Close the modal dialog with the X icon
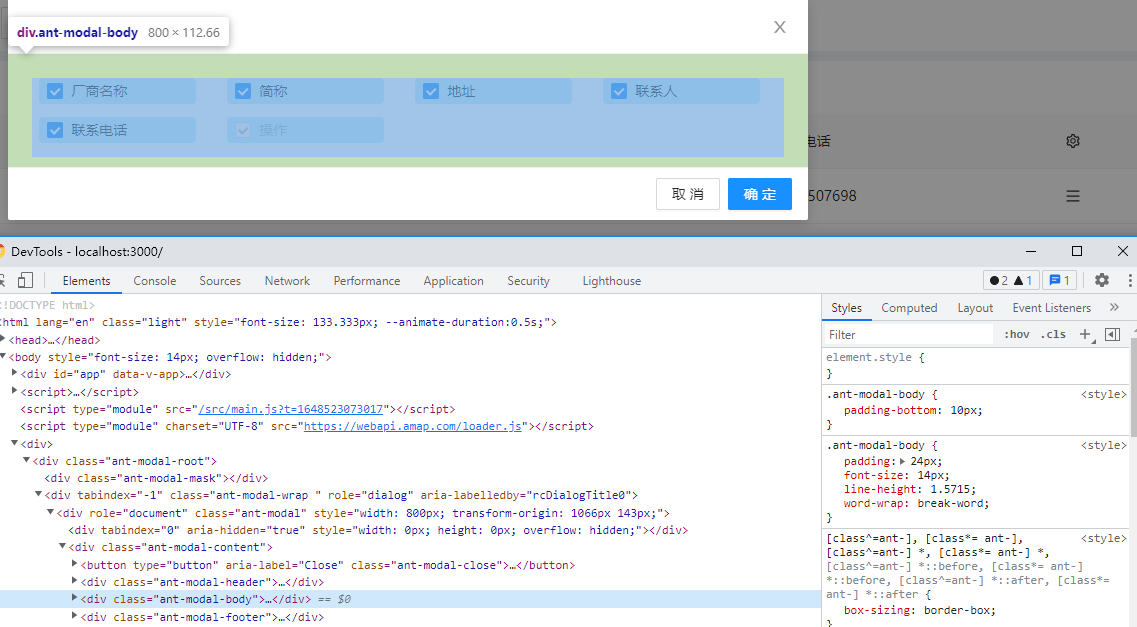1137x627 pixels. [x=780, y=27]
